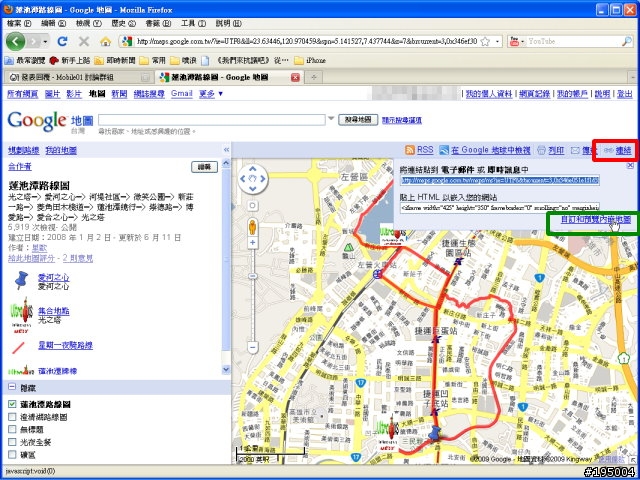Open the 連結 link at top right

click(623, 150)
